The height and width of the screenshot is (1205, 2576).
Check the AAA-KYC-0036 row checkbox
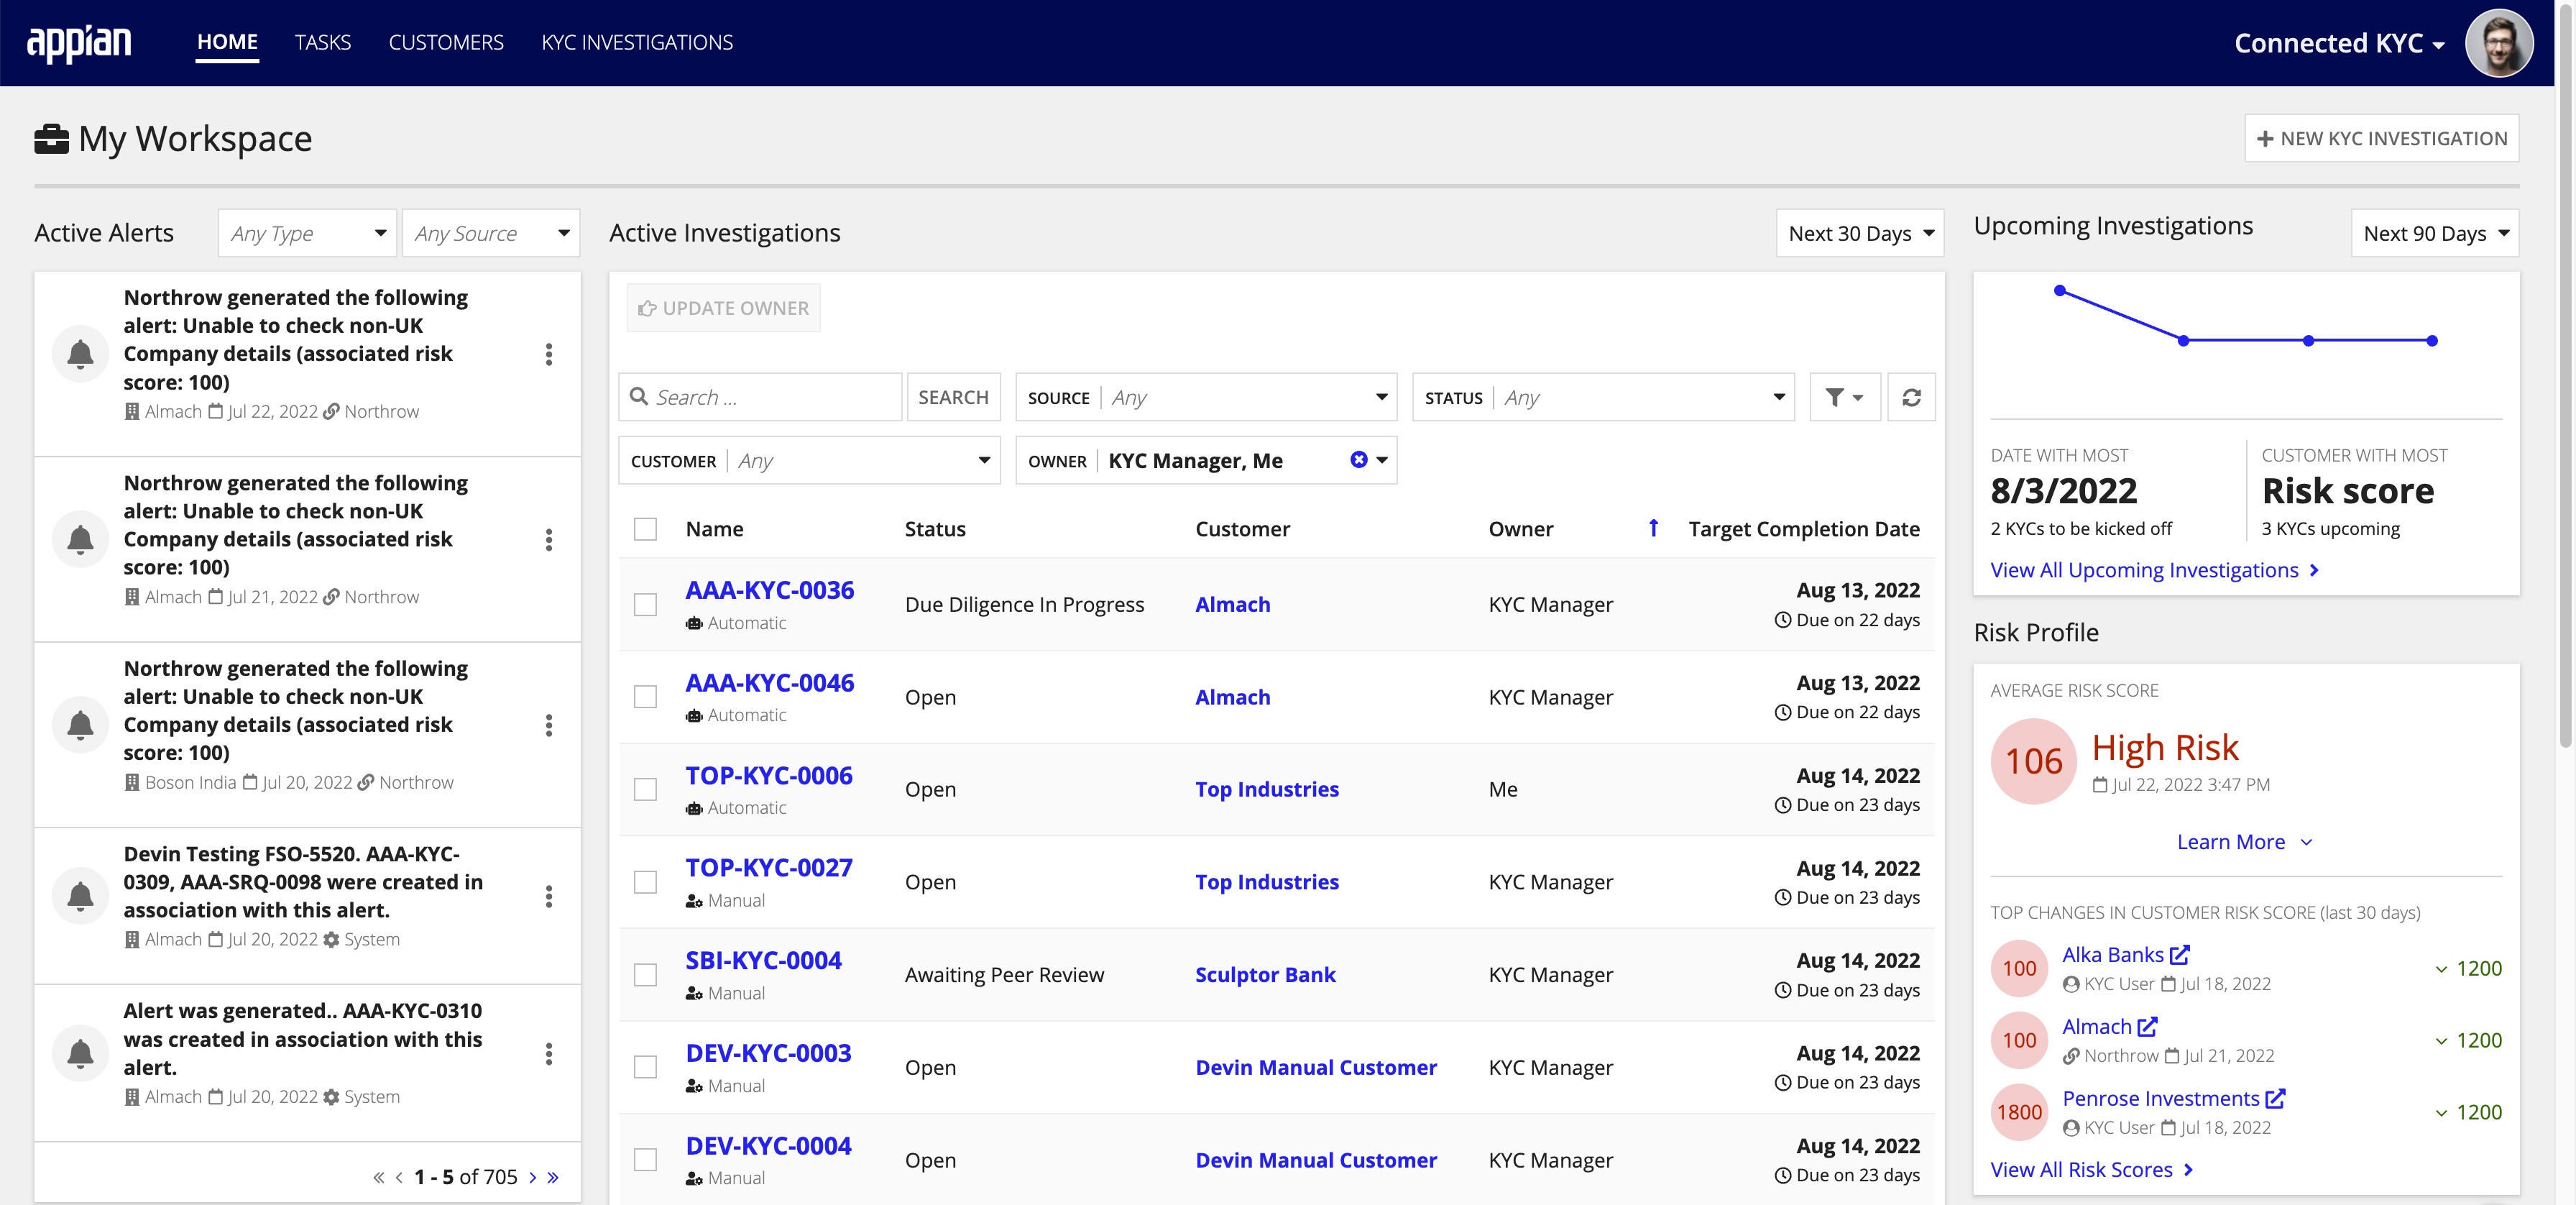645,604
